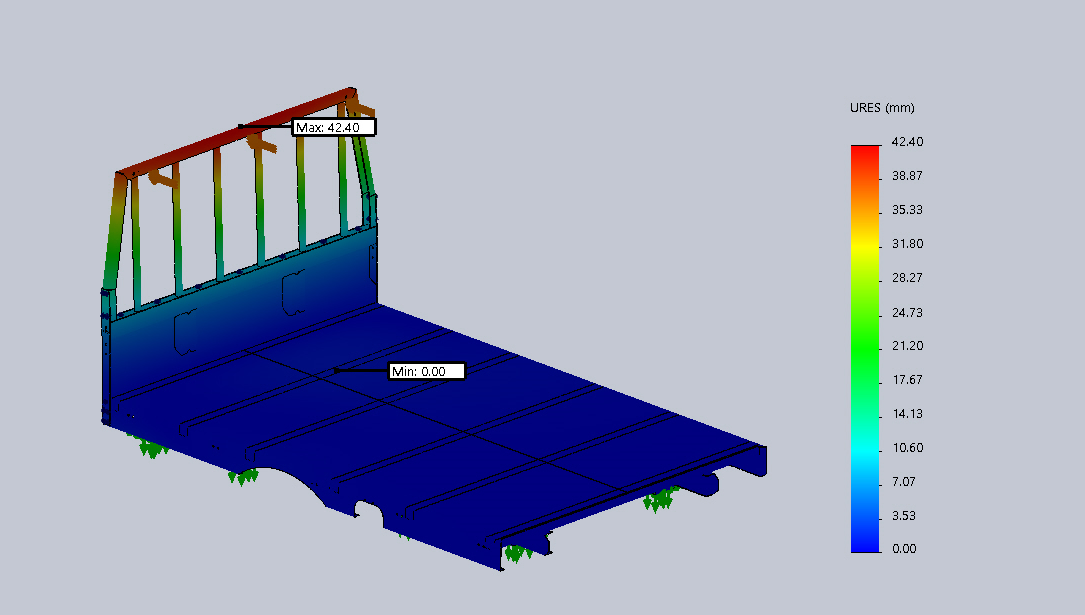The height and width of the screenshot is (615, 1085).
Task: Click the 3.53 legend value
Action: click(904, 515)
